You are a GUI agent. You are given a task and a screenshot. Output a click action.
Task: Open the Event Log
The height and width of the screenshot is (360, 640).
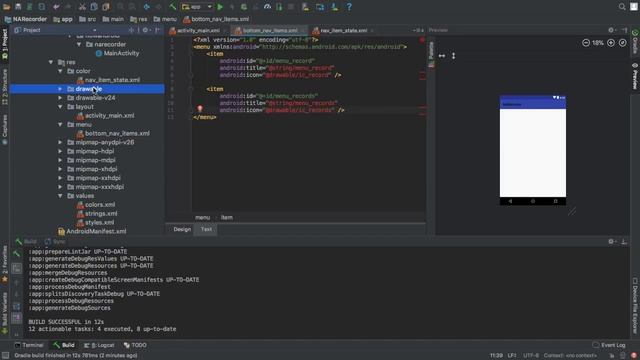click(609, 345)
